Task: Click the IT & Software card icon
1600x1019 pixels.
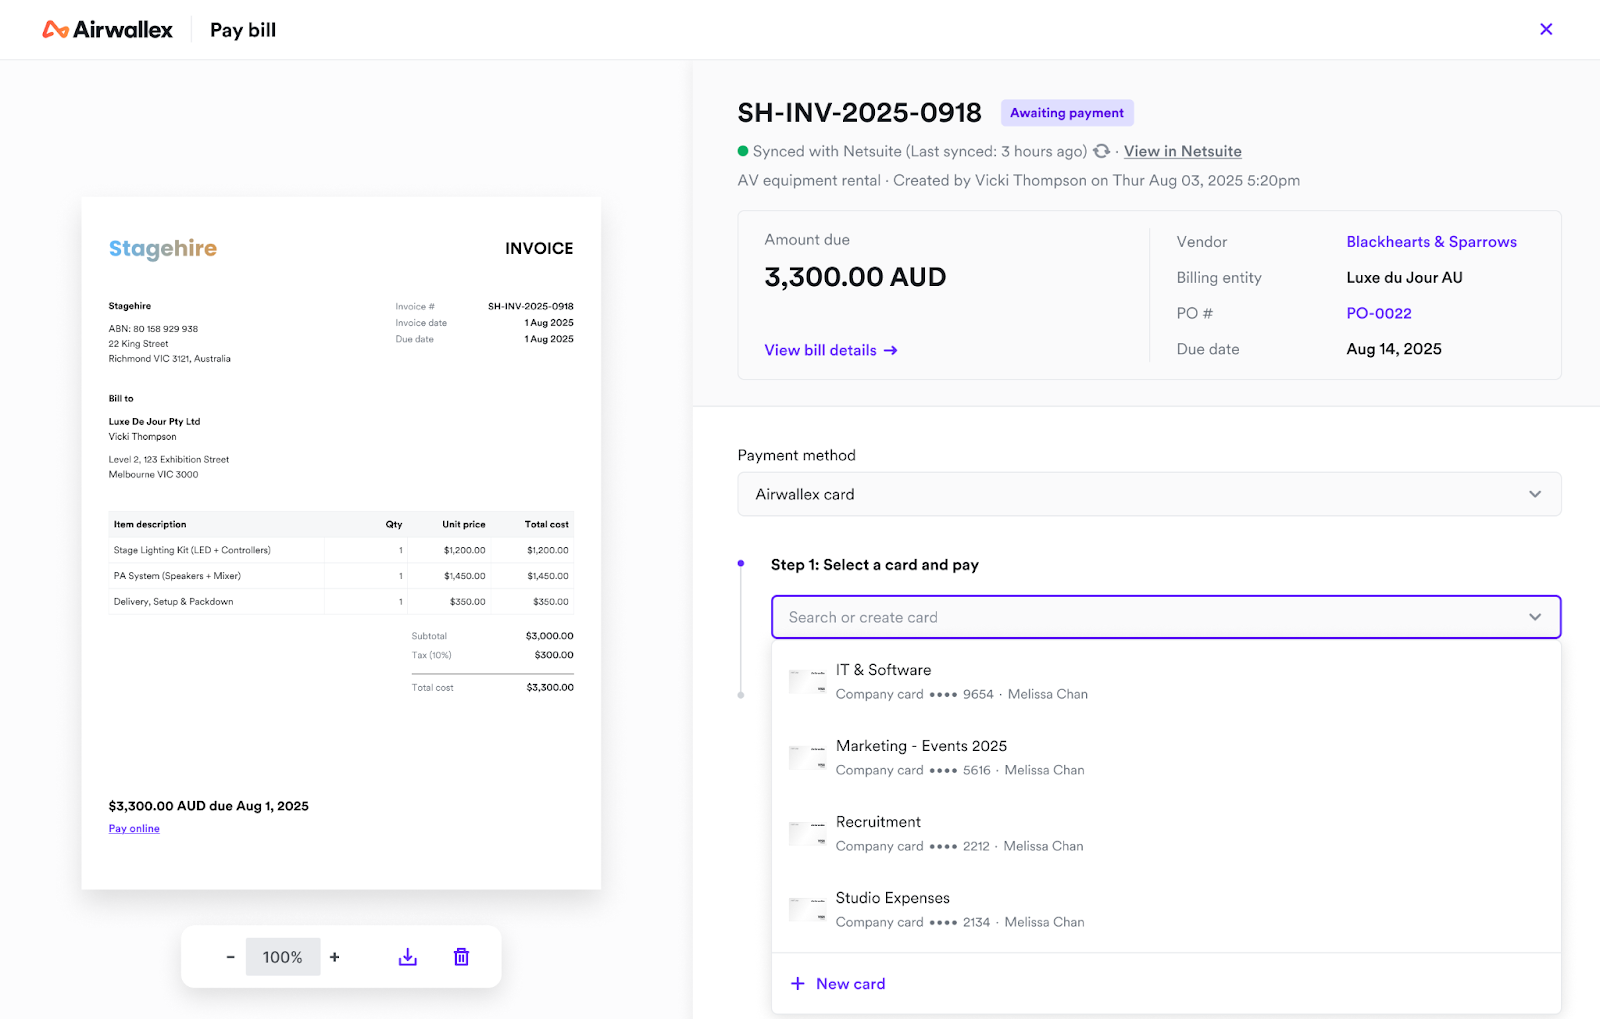Action: point(807,682)
